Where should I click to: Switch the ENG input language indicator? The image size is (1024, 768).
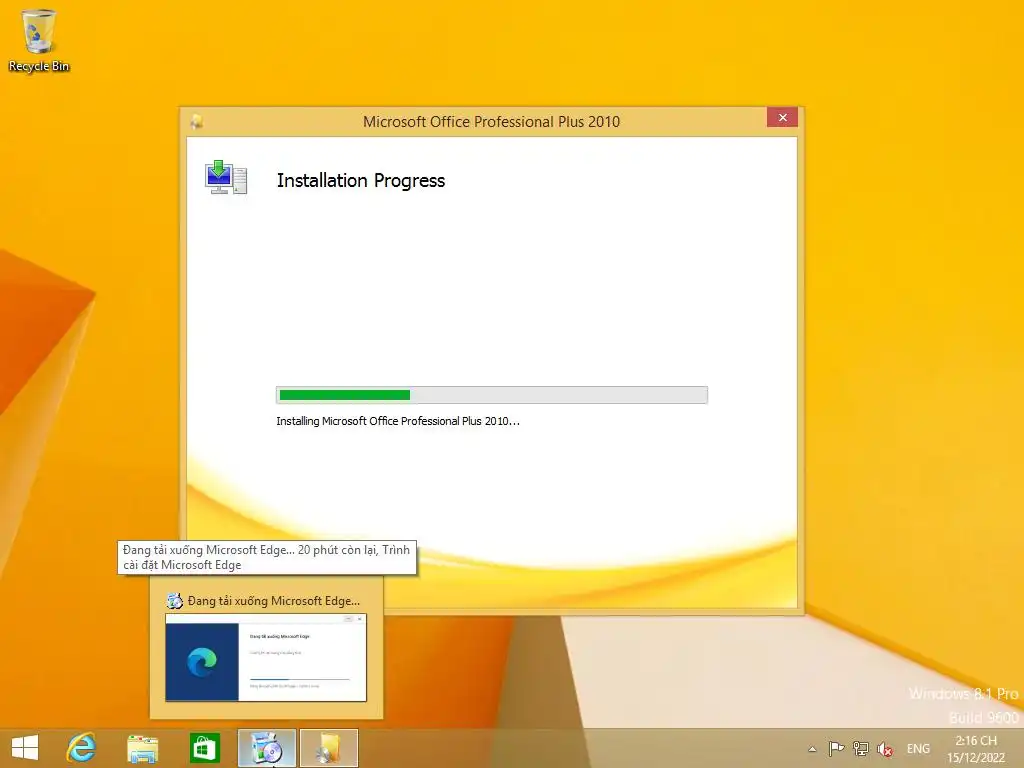tap(918, 749)
